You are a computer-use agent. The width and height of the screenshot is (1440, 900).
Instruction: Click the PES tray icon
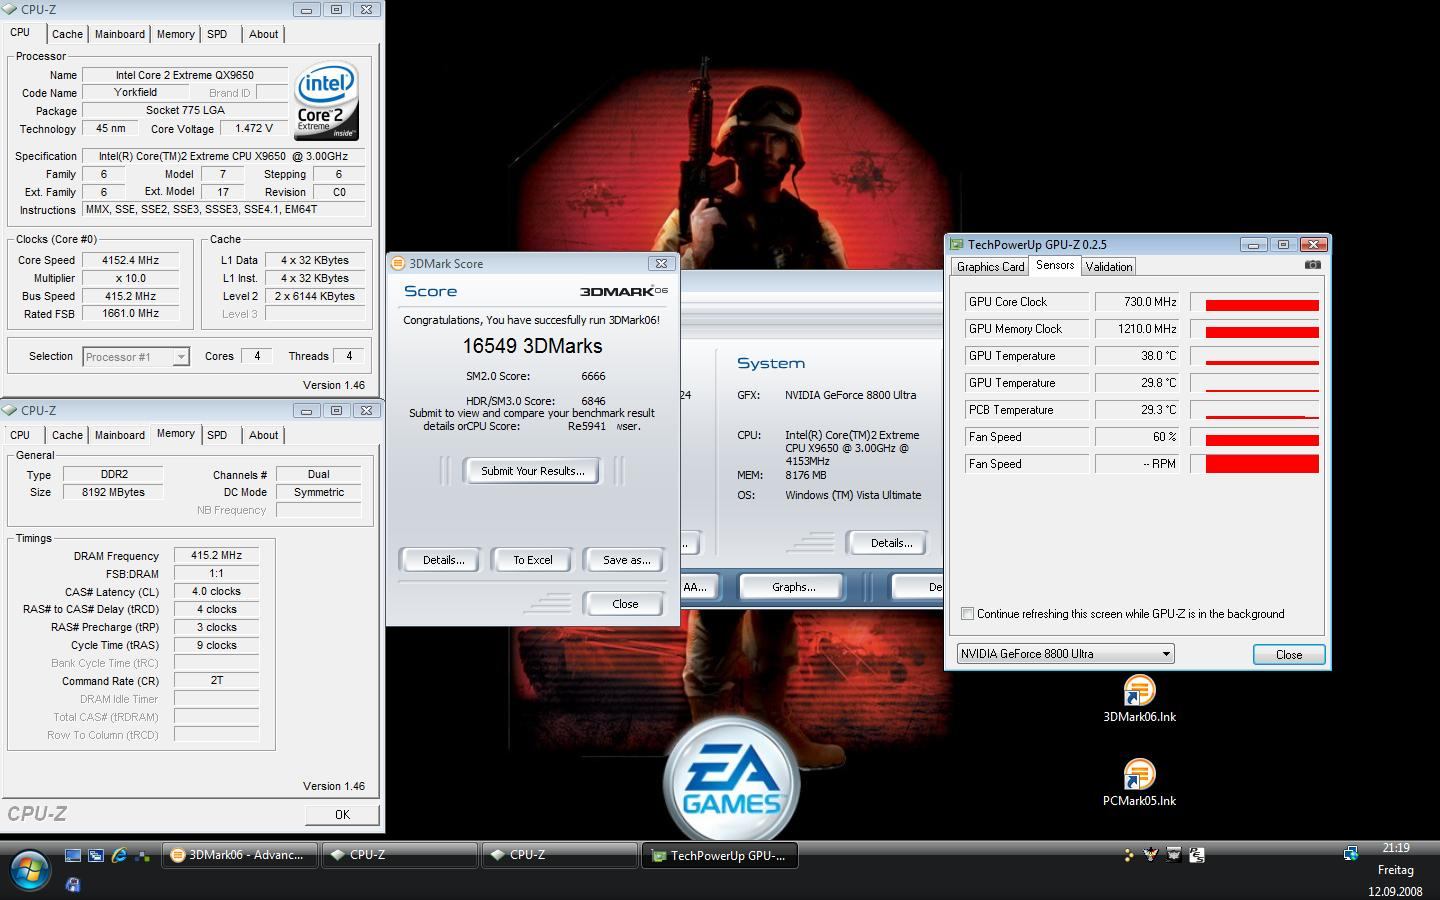click(x=1197, y=855)
